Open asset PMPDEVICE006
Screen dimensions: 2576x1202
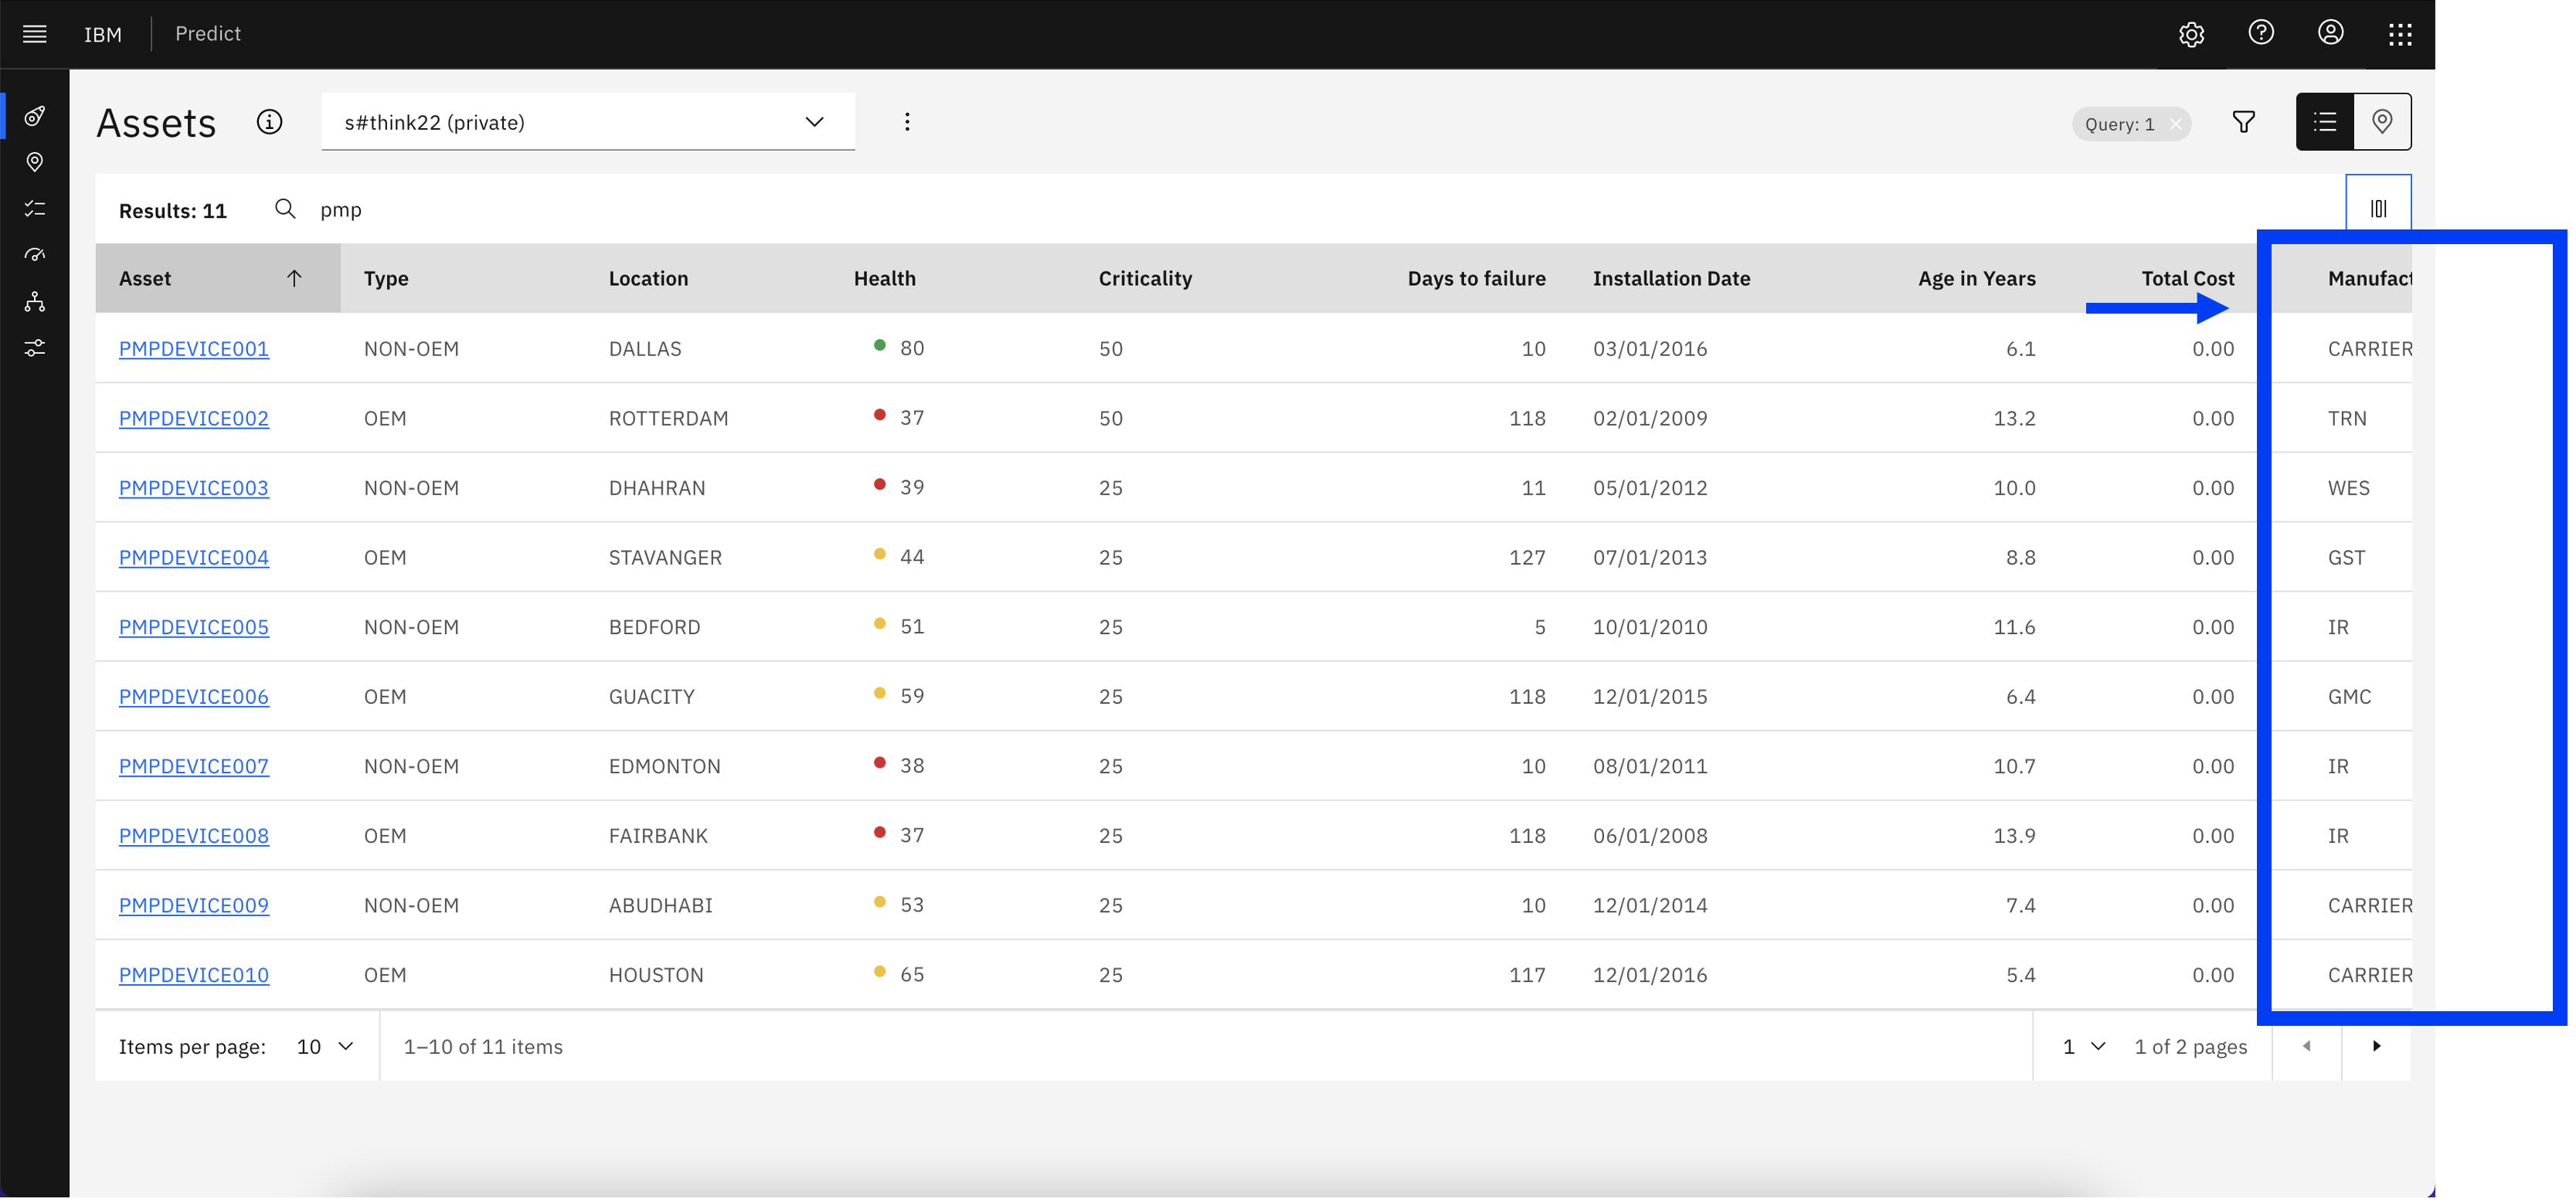point(194,696)
